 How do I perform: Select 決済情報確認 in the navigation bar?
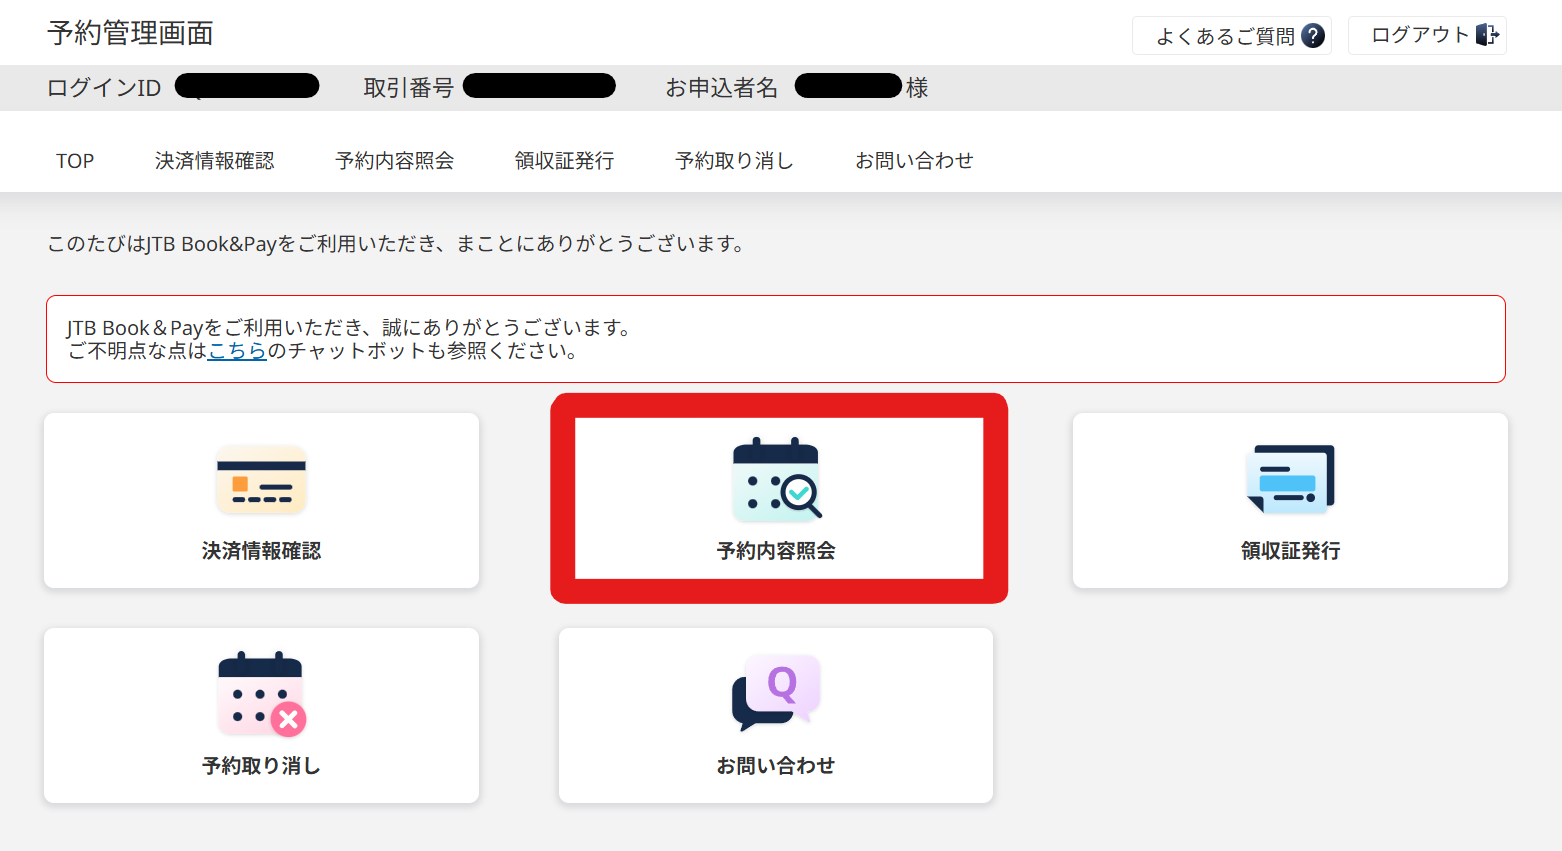click(x=214, y=161)
